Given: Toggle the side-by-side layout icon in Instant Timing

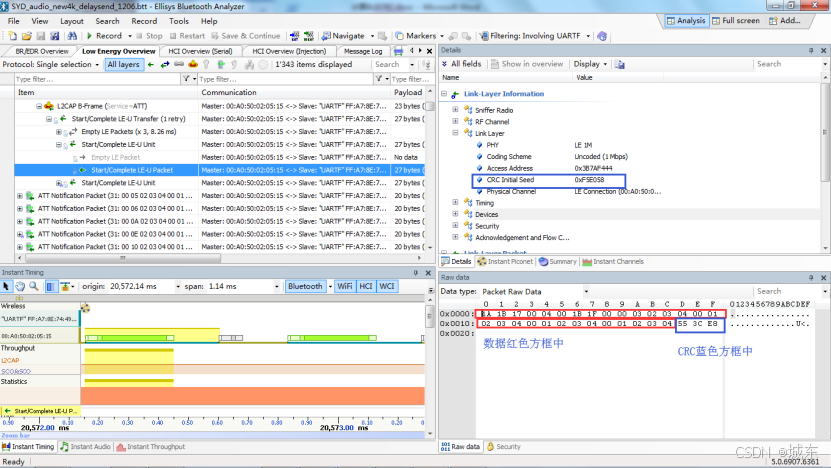Looking at the screenshot, I should (x=51, y=286).
